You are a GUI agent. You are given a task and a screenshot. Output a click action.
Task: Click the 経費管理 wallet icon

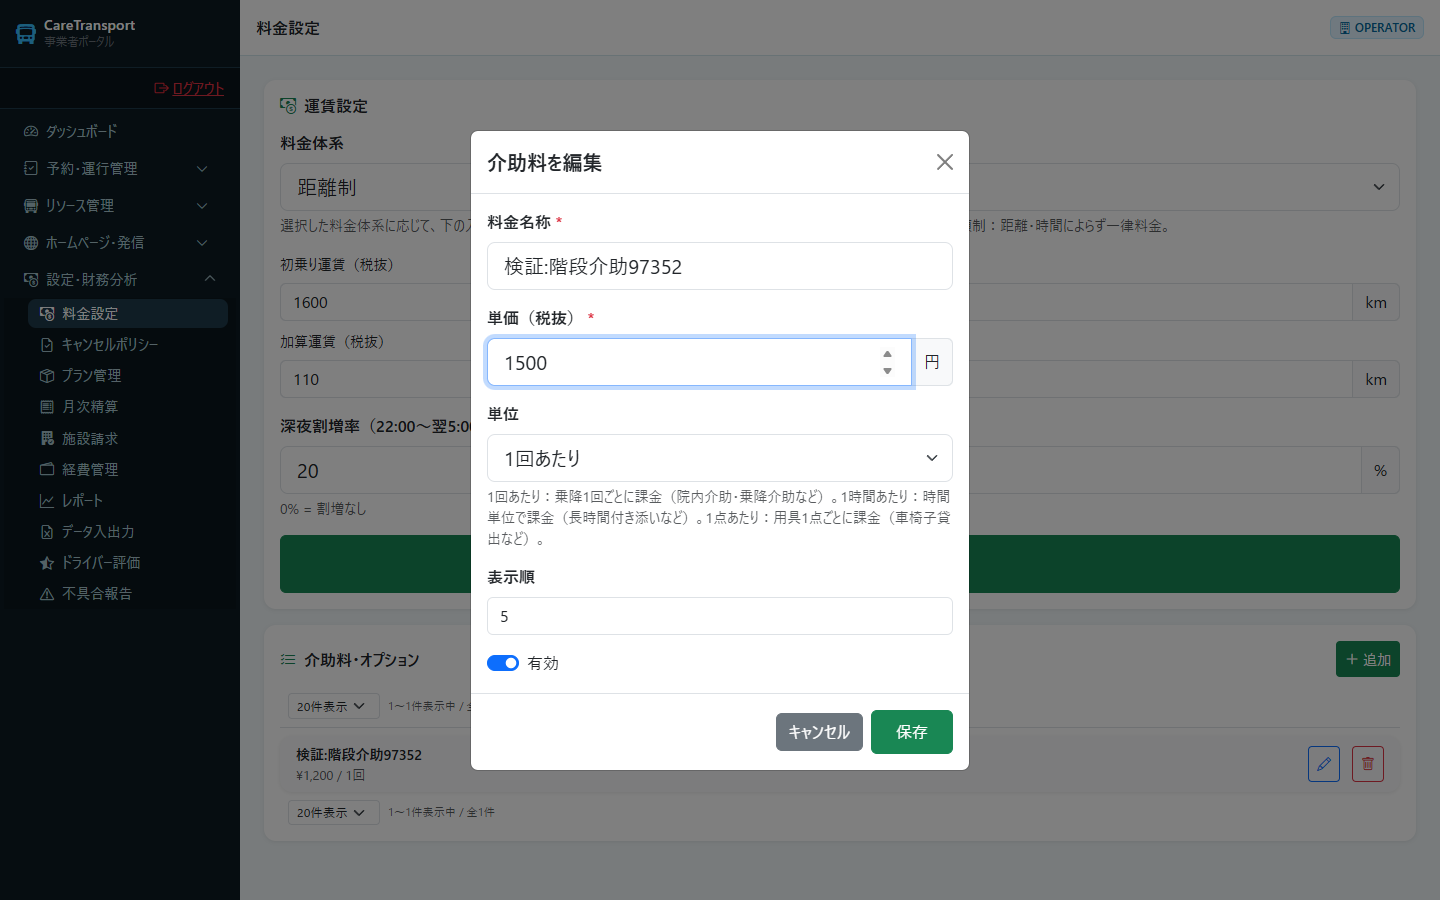47,469
